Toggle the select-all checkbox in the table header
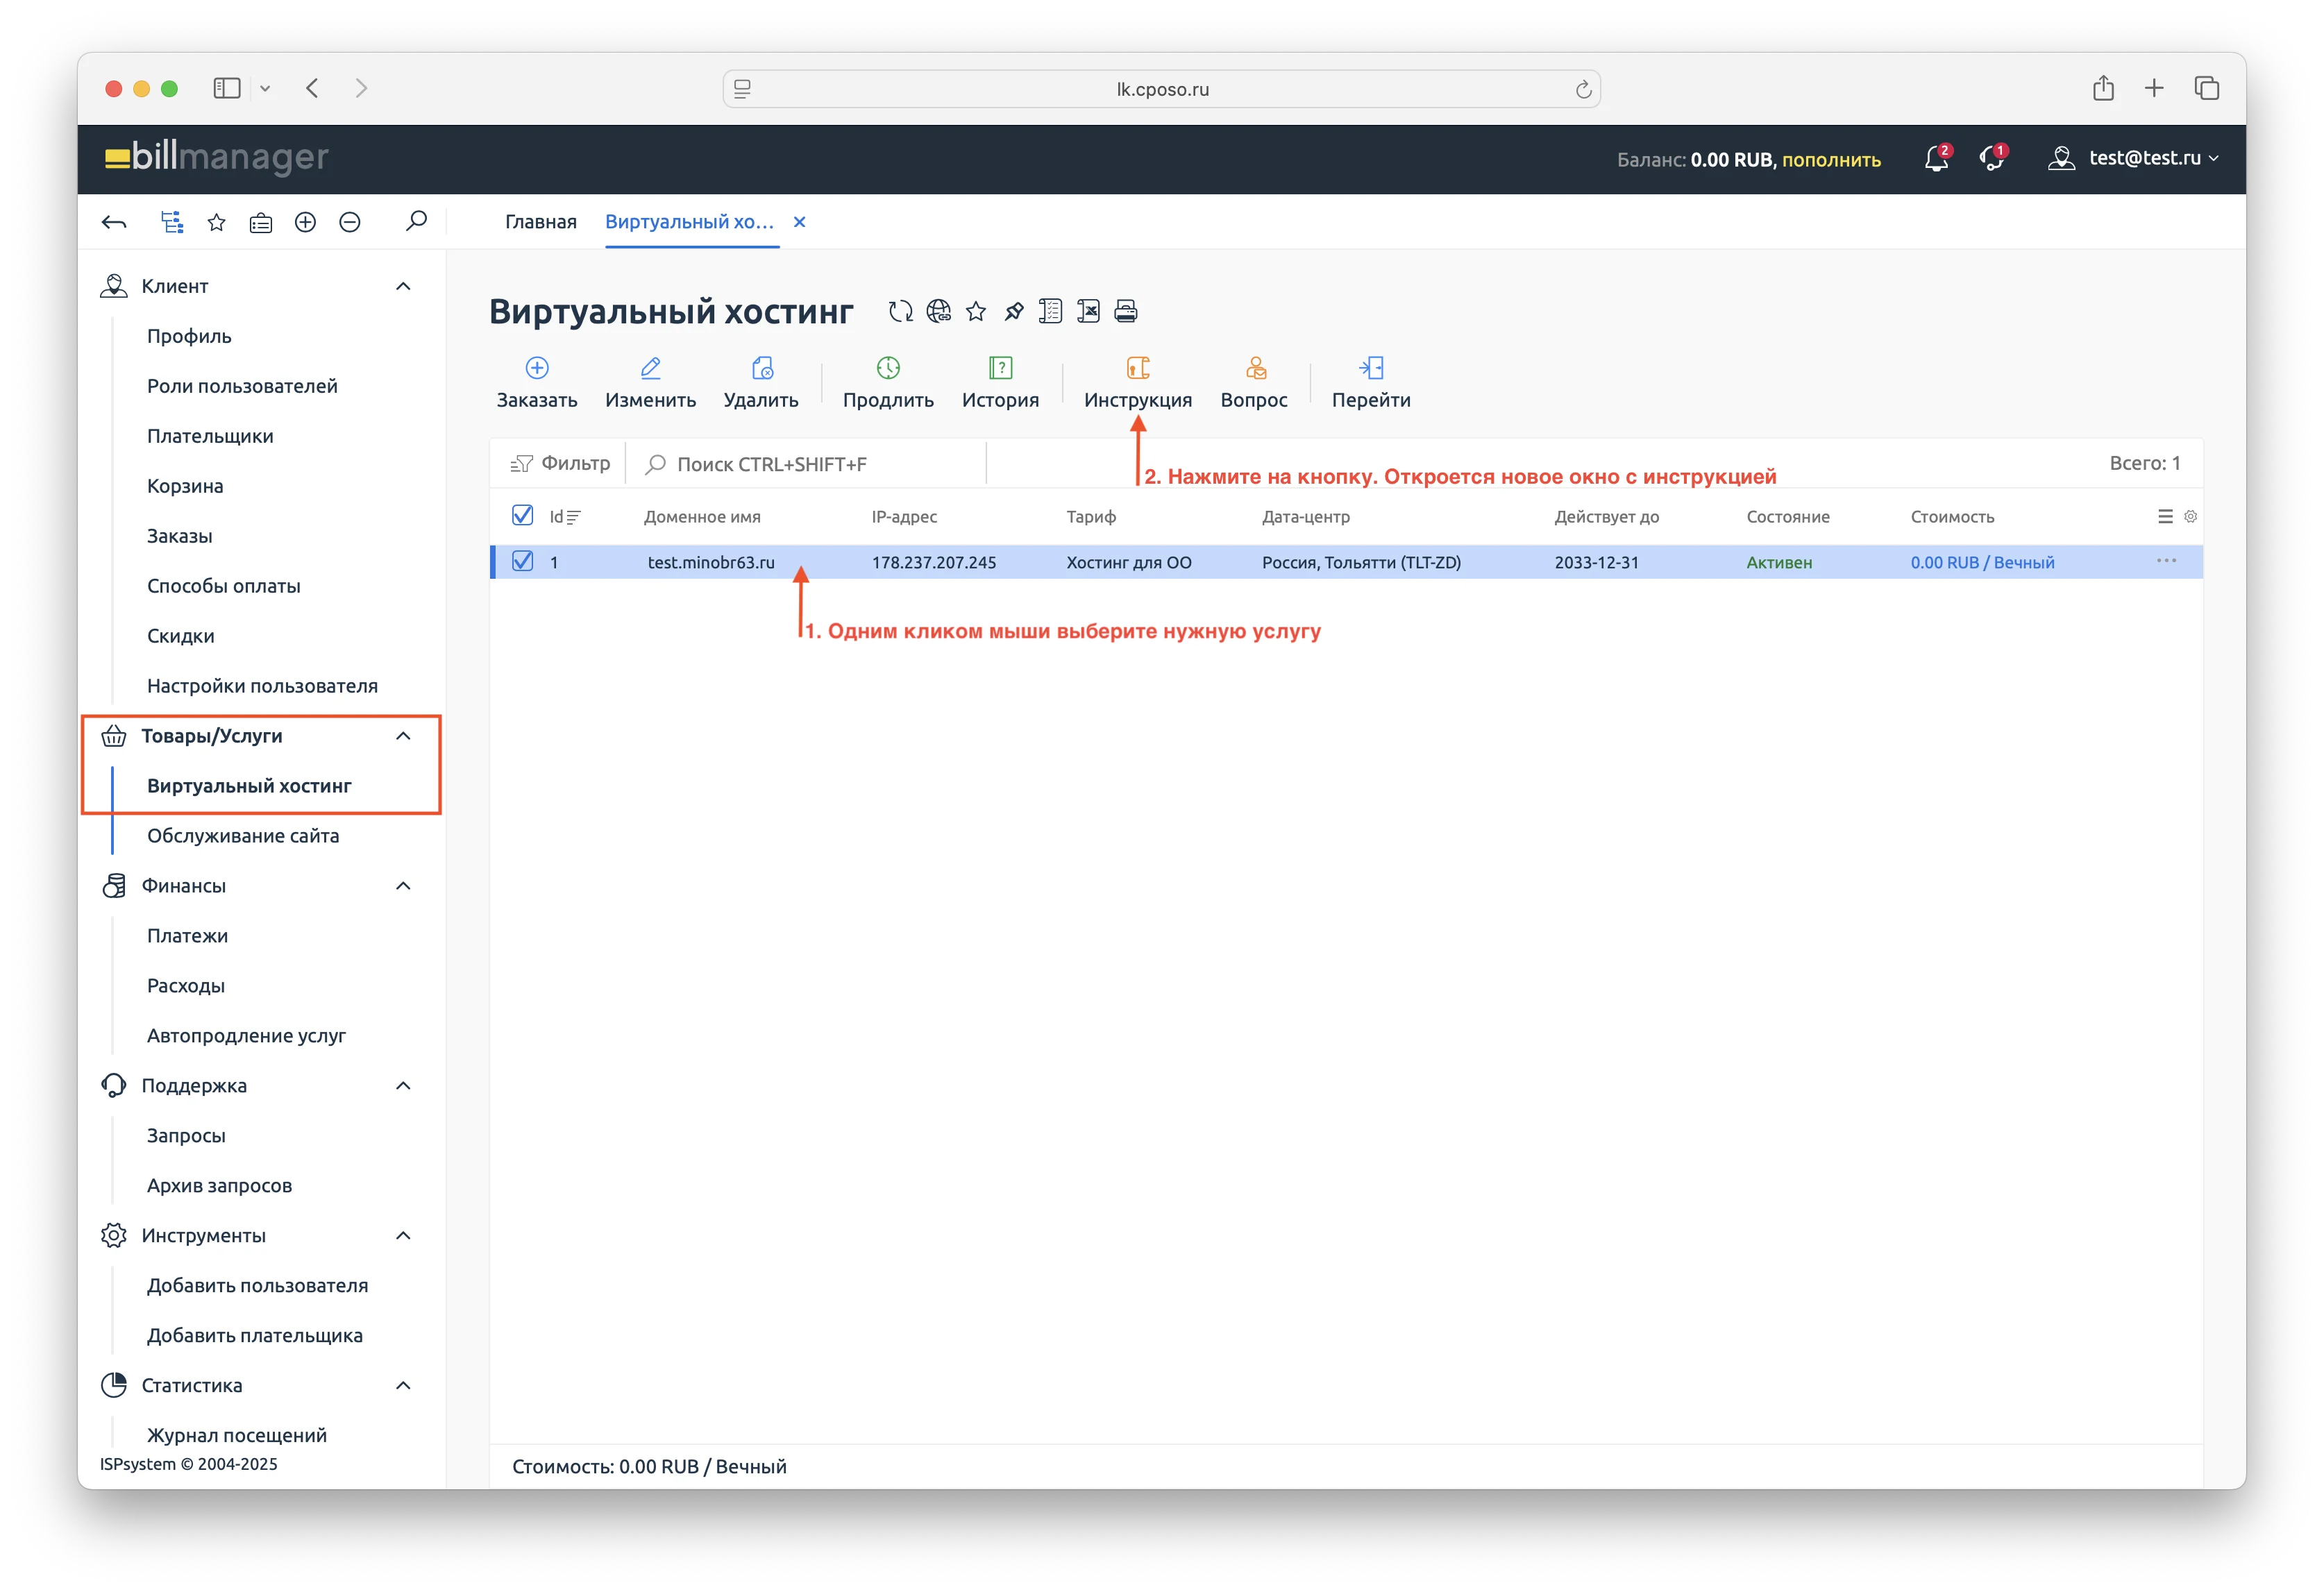Viewport: 2324px width, 1592px height. point(522,515)
